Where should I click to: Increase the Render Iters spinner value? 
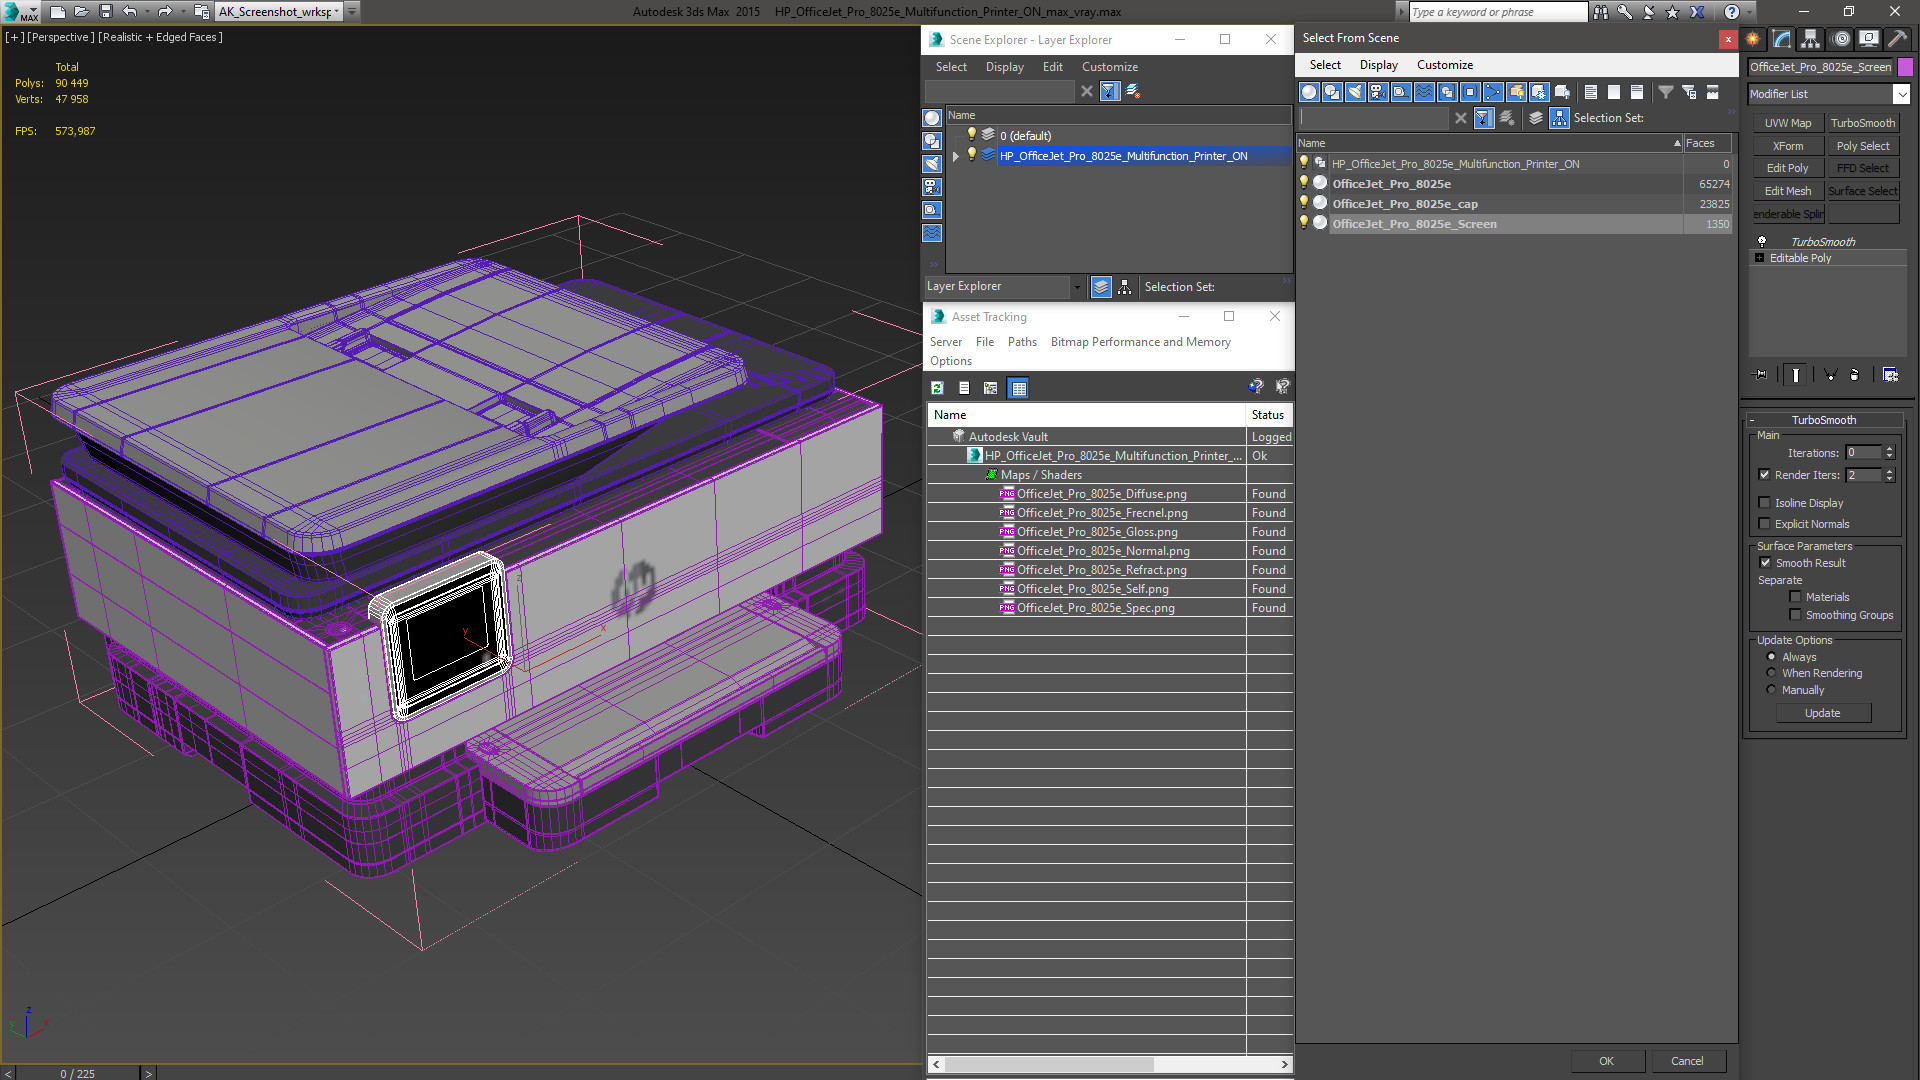tap(1890, 471)
